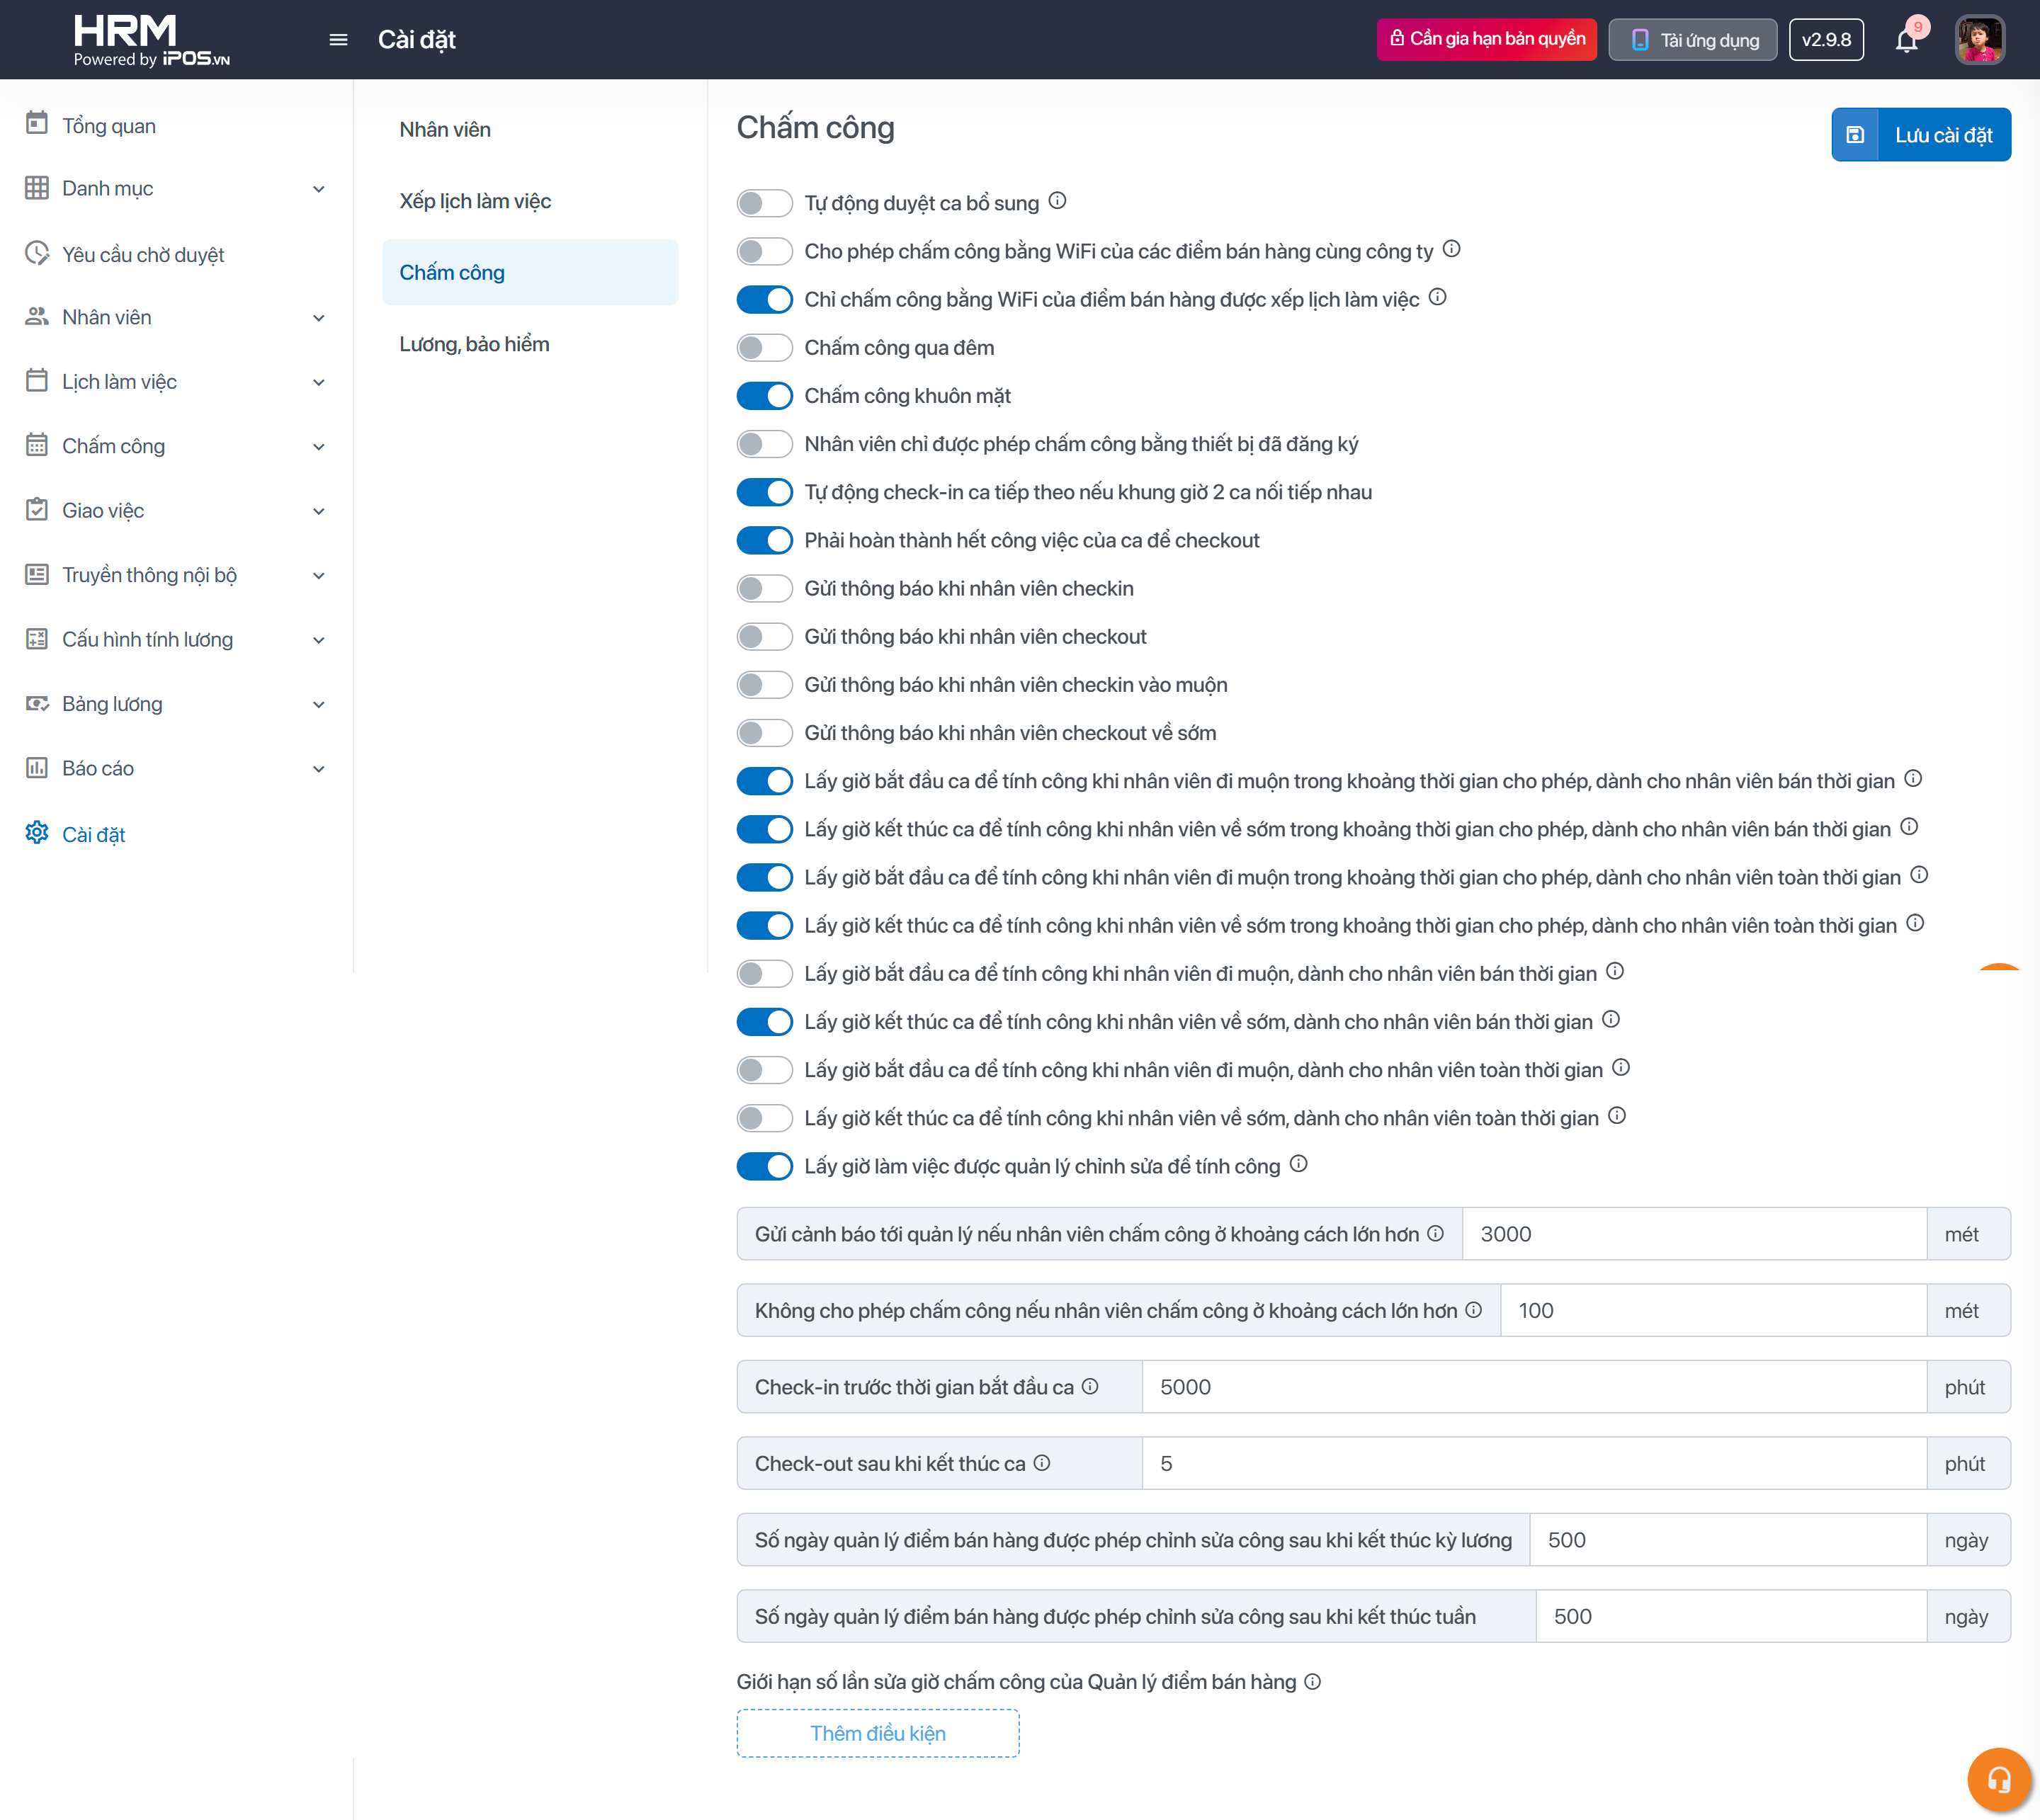The height and width of the screenshot is (1820, 2040).
Task: Click the Cài đặt gear icon
Action: 37,833
